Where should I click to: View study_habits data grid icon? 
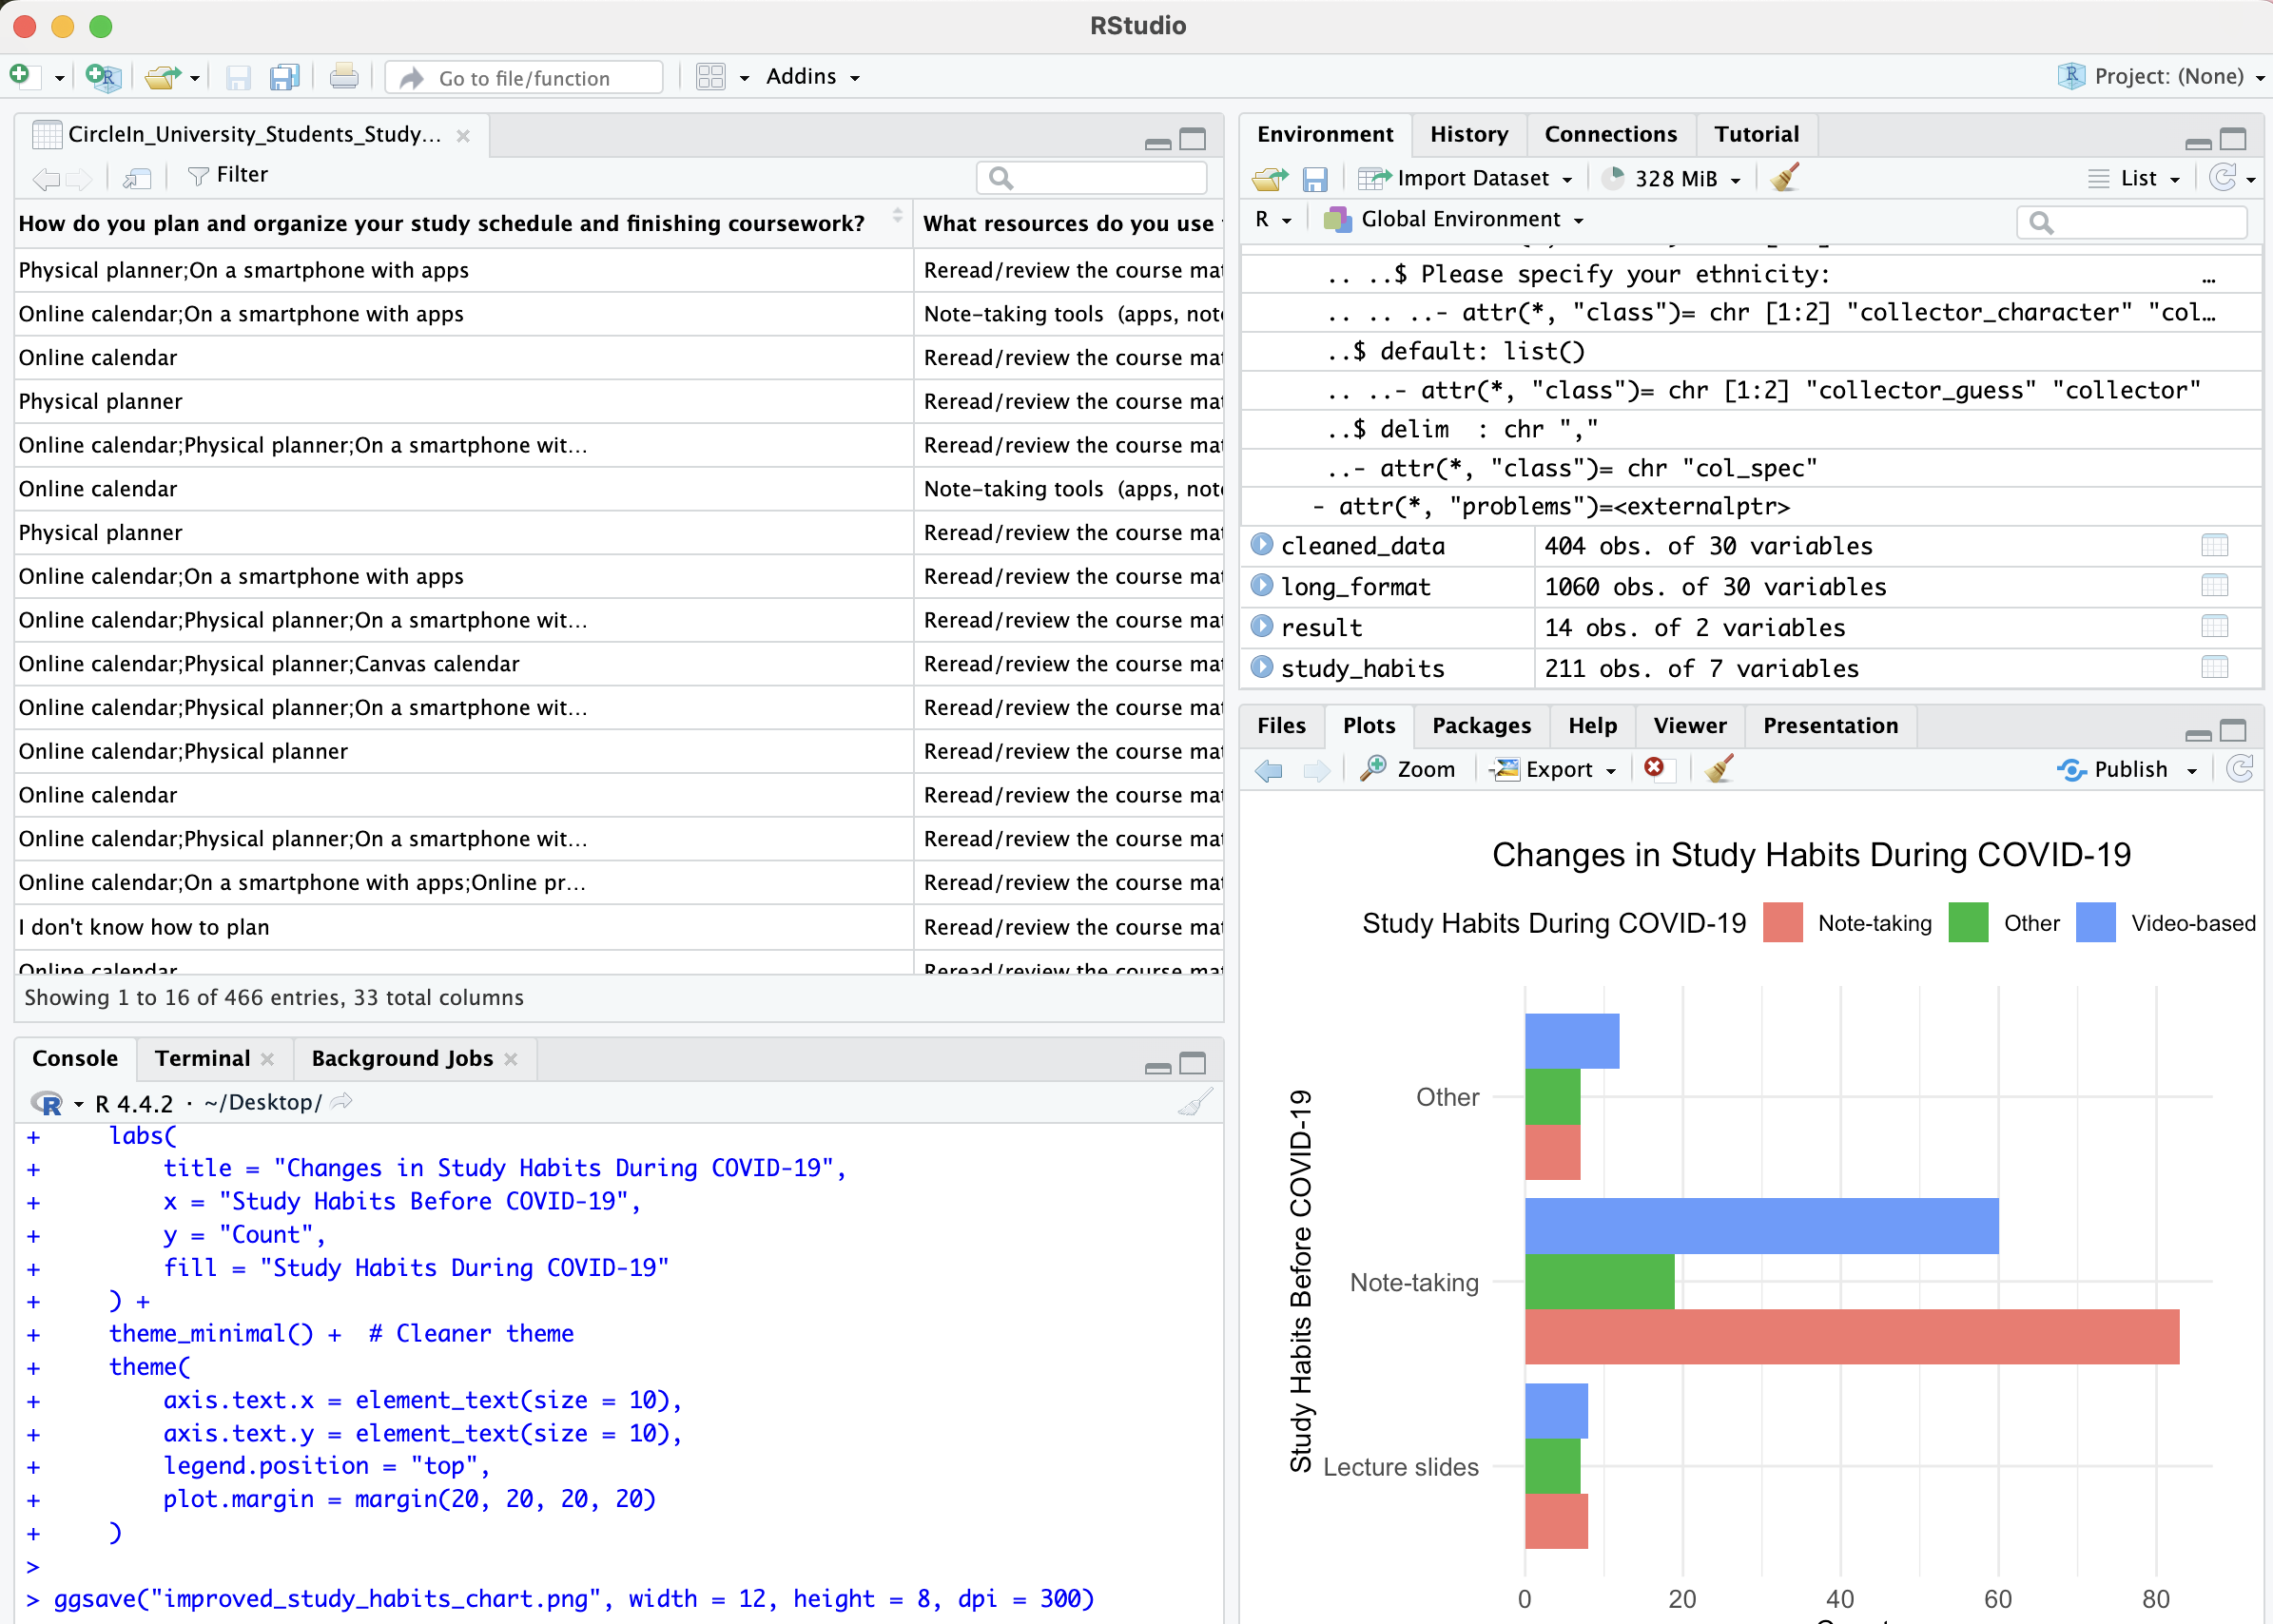[x=2214, y=668]
